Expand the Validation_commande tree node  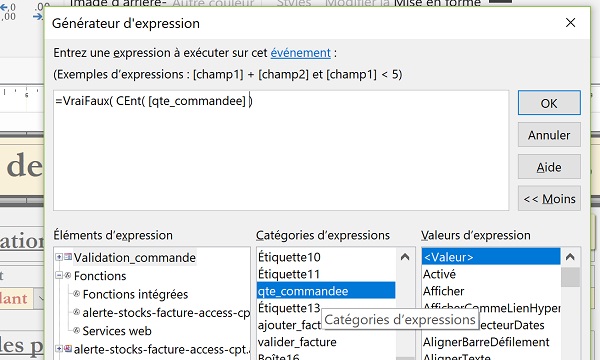(59, 257)
